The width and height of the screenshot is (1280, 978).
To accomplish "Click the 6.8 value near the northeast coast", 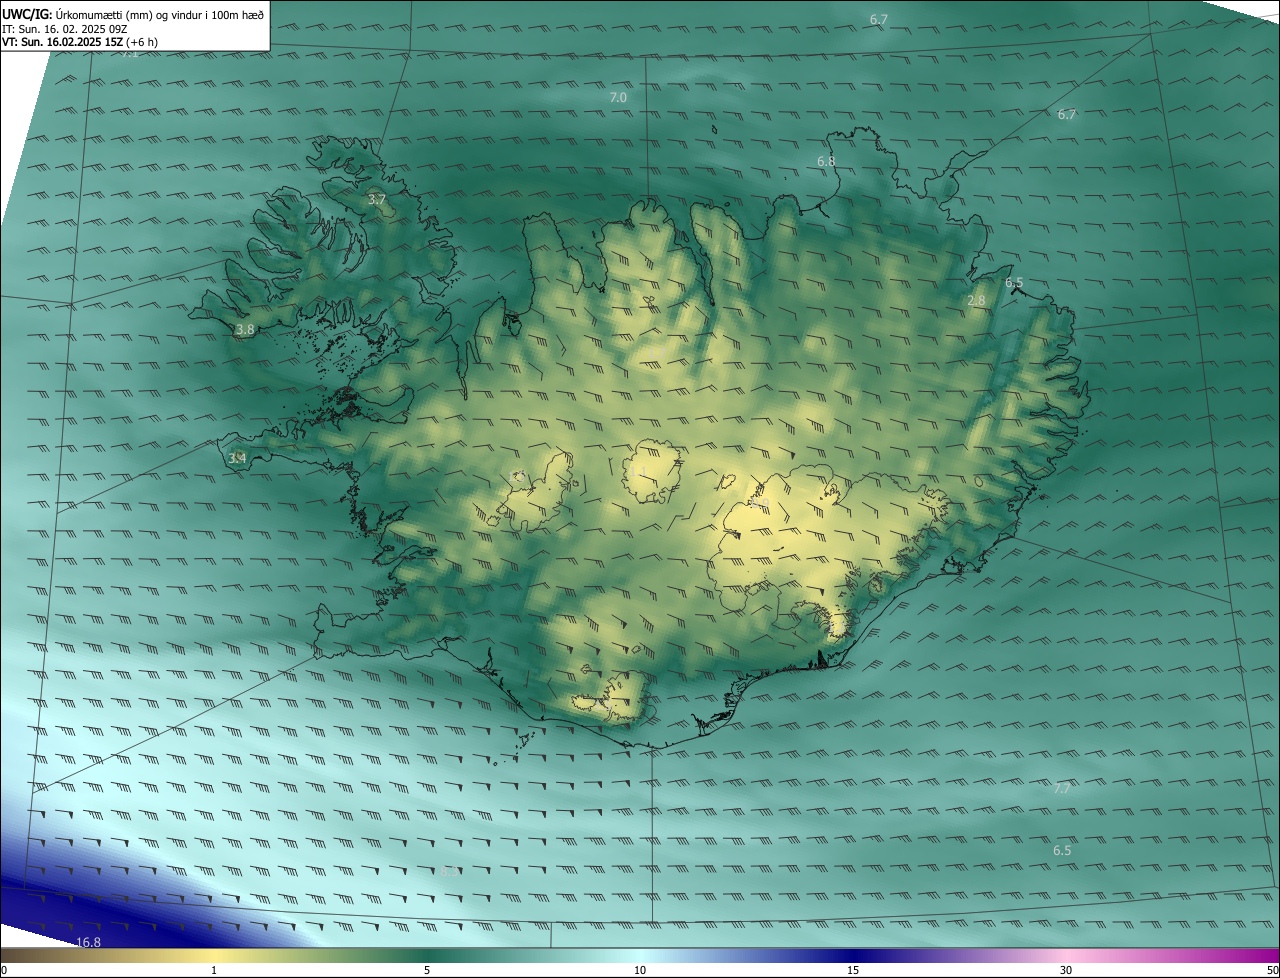I will point(826,161).
